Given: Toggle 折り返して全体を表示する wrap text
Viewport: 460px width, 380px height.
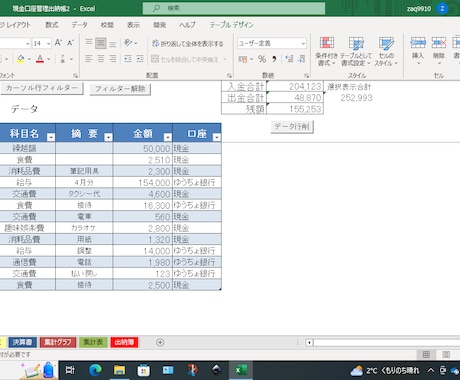Looking at the screenshot, I should point(187,43).
